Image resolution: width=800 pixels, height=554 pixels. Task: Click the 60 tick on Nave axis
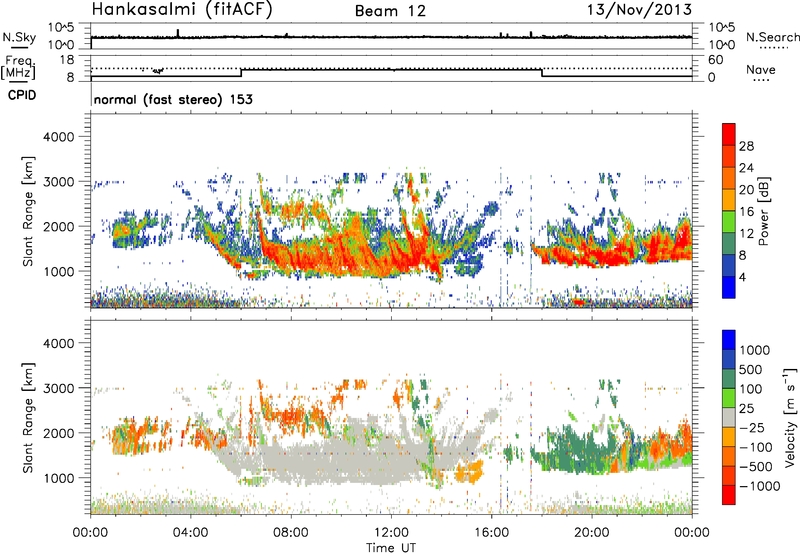pyautogui.click(x=715, y=60)
